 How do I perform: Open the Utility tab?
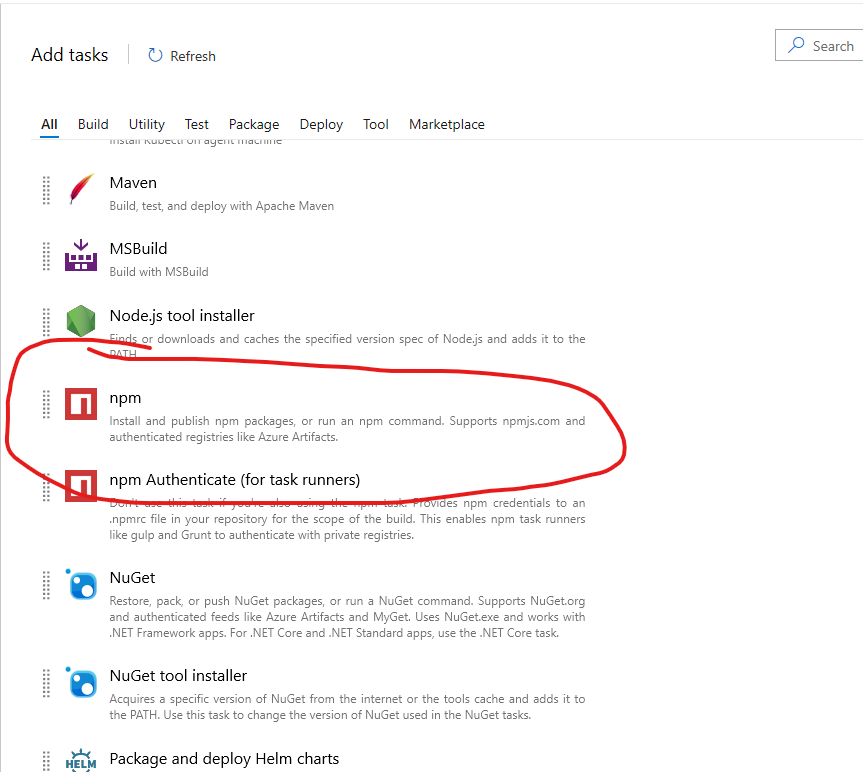click(x=146, y=124)
